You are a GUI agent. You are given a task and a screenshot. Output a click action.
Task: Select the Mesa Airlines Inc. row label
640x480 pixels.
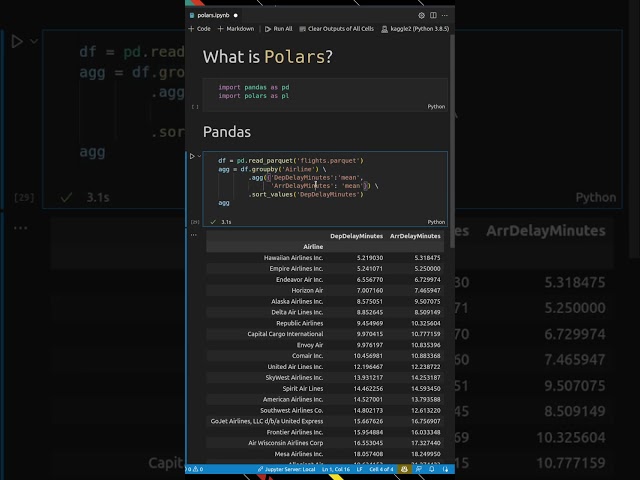(x=298, y=454)
